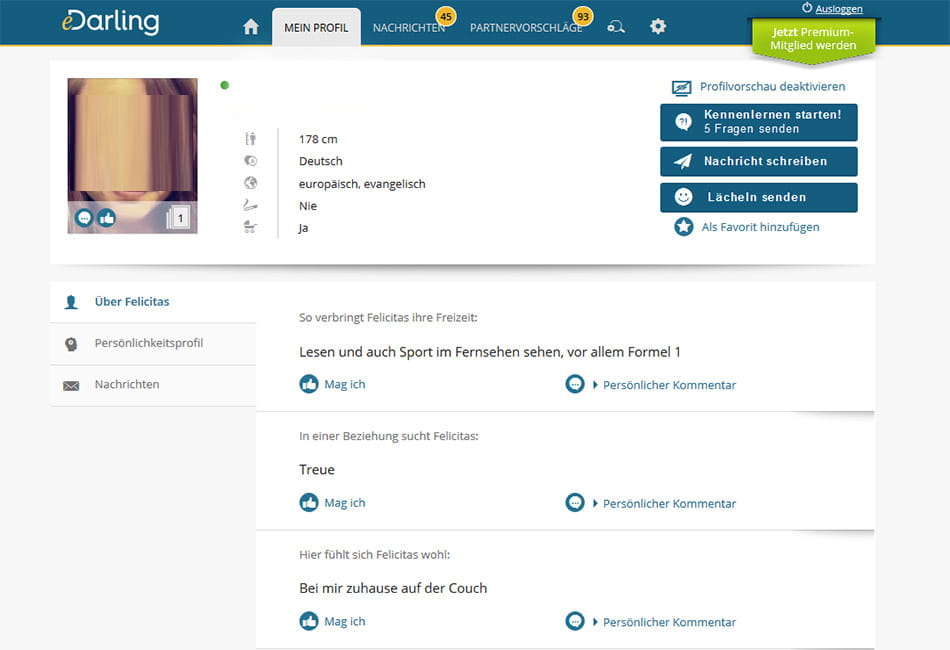Click envelope icon beside sidebar Nachrichten

point(71,386)
